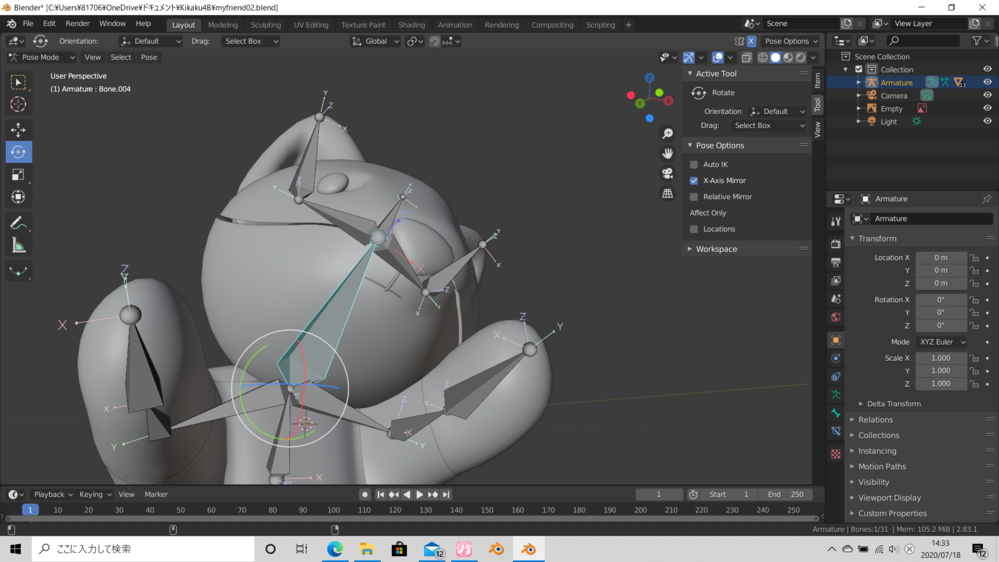Toggle X-ray display
This screenshot has width=999, height=562.
pyautogui.click(x=747, y=57)
